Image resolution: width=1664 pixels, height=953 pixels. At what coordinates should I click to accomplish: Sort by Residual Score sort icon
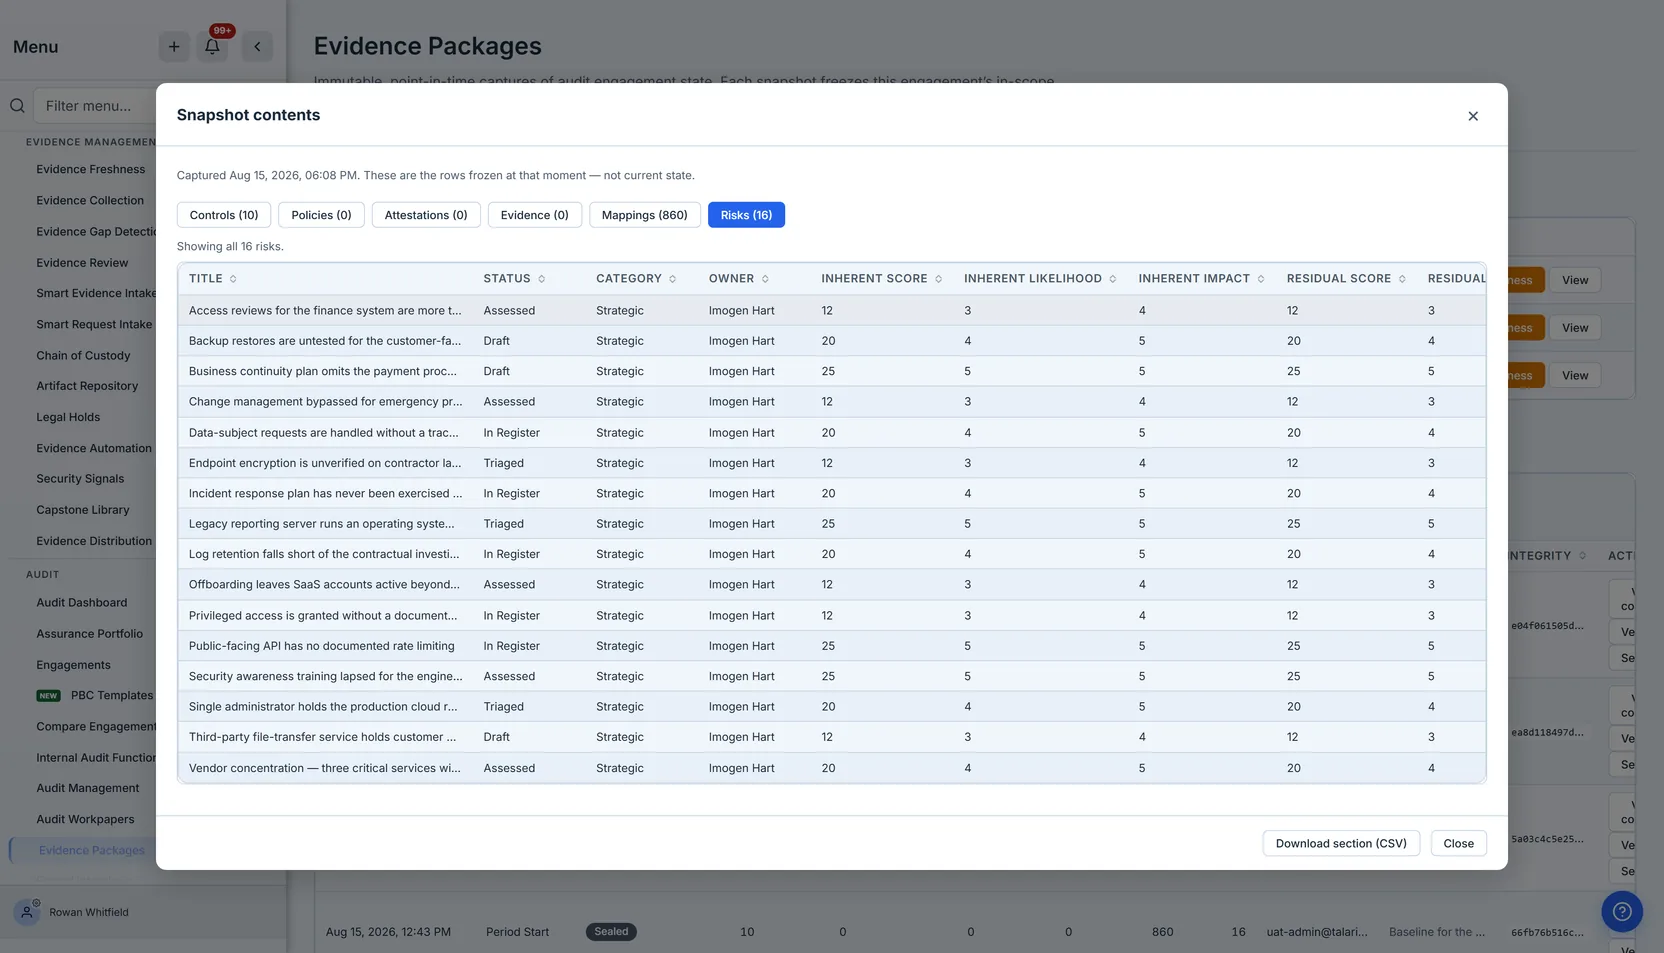coord(1402,279)
